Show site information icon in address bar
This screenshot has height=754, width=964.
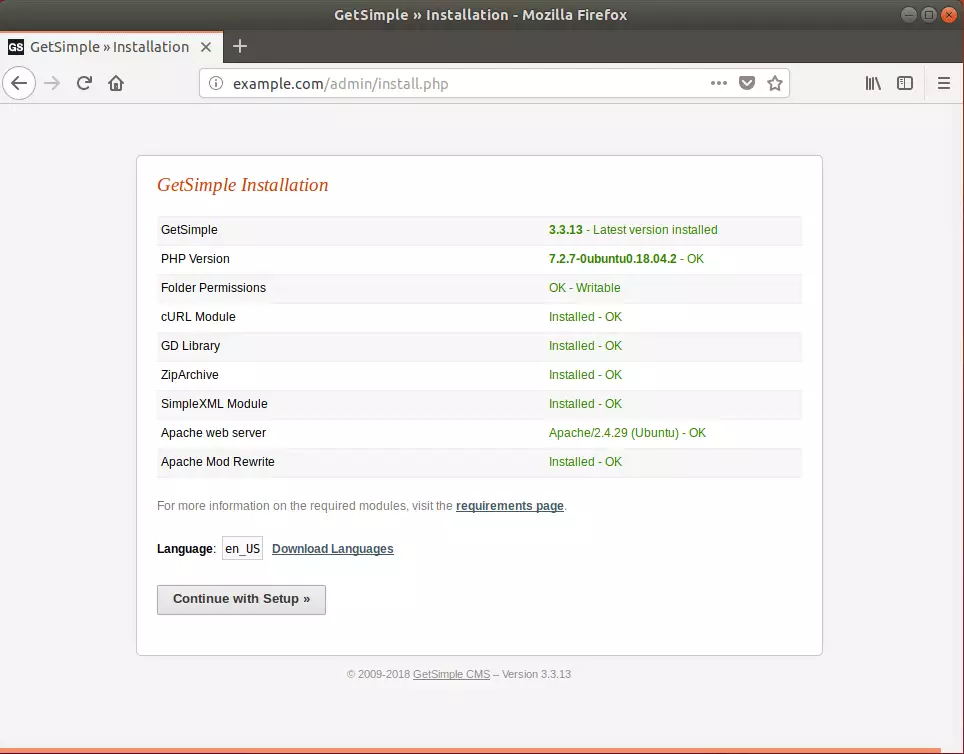coord(216,83)
